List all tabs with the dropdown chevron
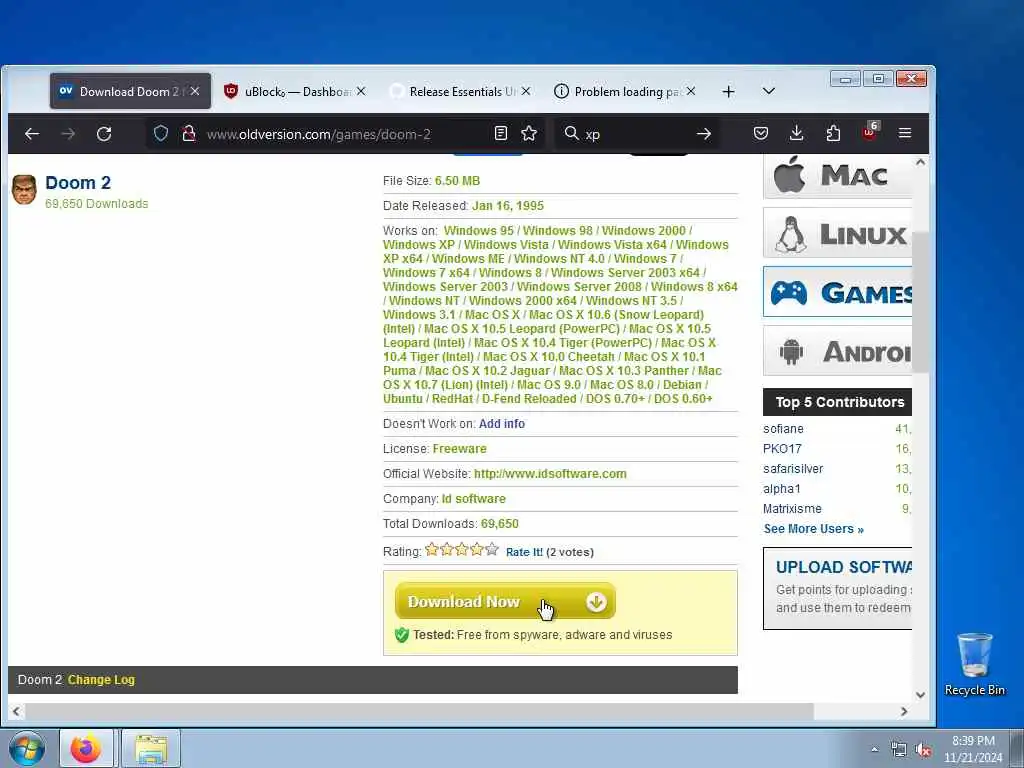Image resolution: width=1024 pixels, height=768 pixels. coord(769,91)
